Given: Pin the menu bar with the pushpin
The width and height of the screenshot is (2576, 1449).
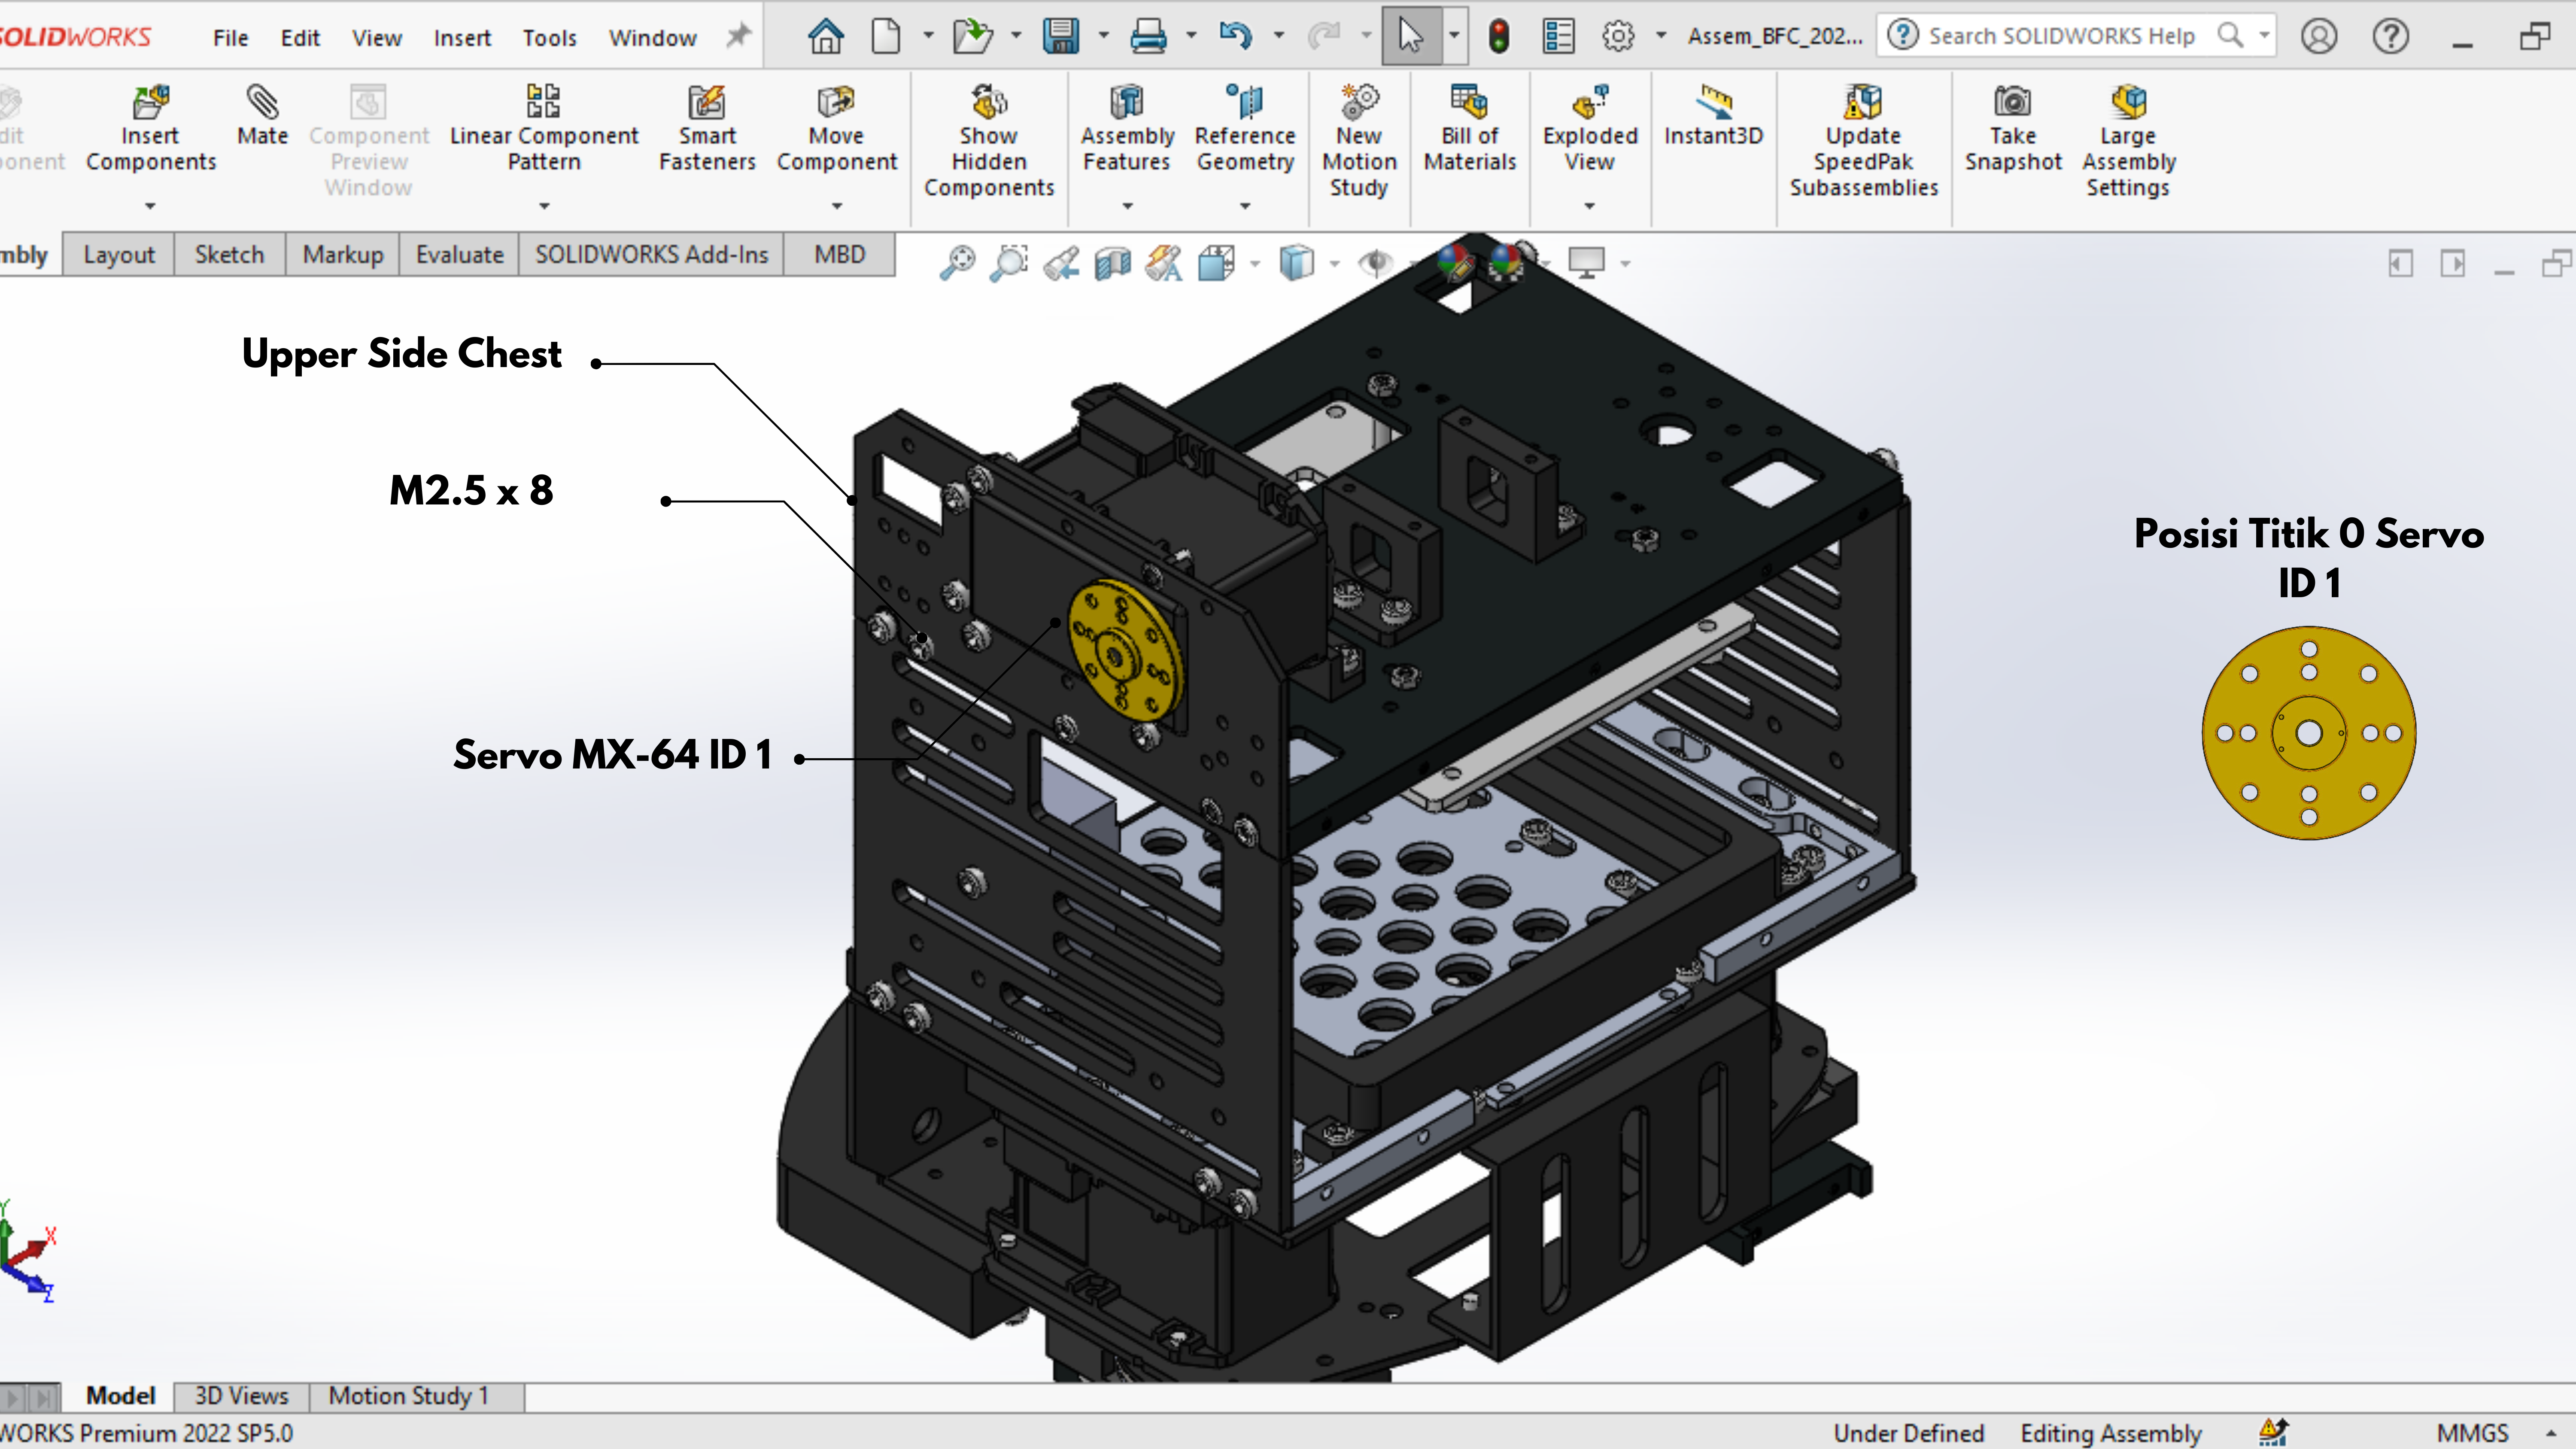Looking at the screenshot, I should pos(738,36).
